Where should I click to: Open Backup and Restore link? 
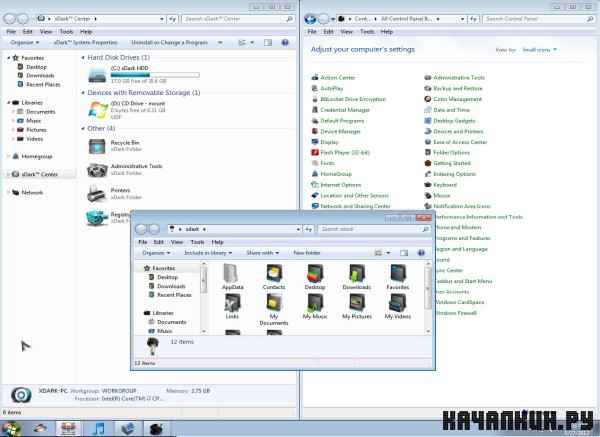point(458,88)
